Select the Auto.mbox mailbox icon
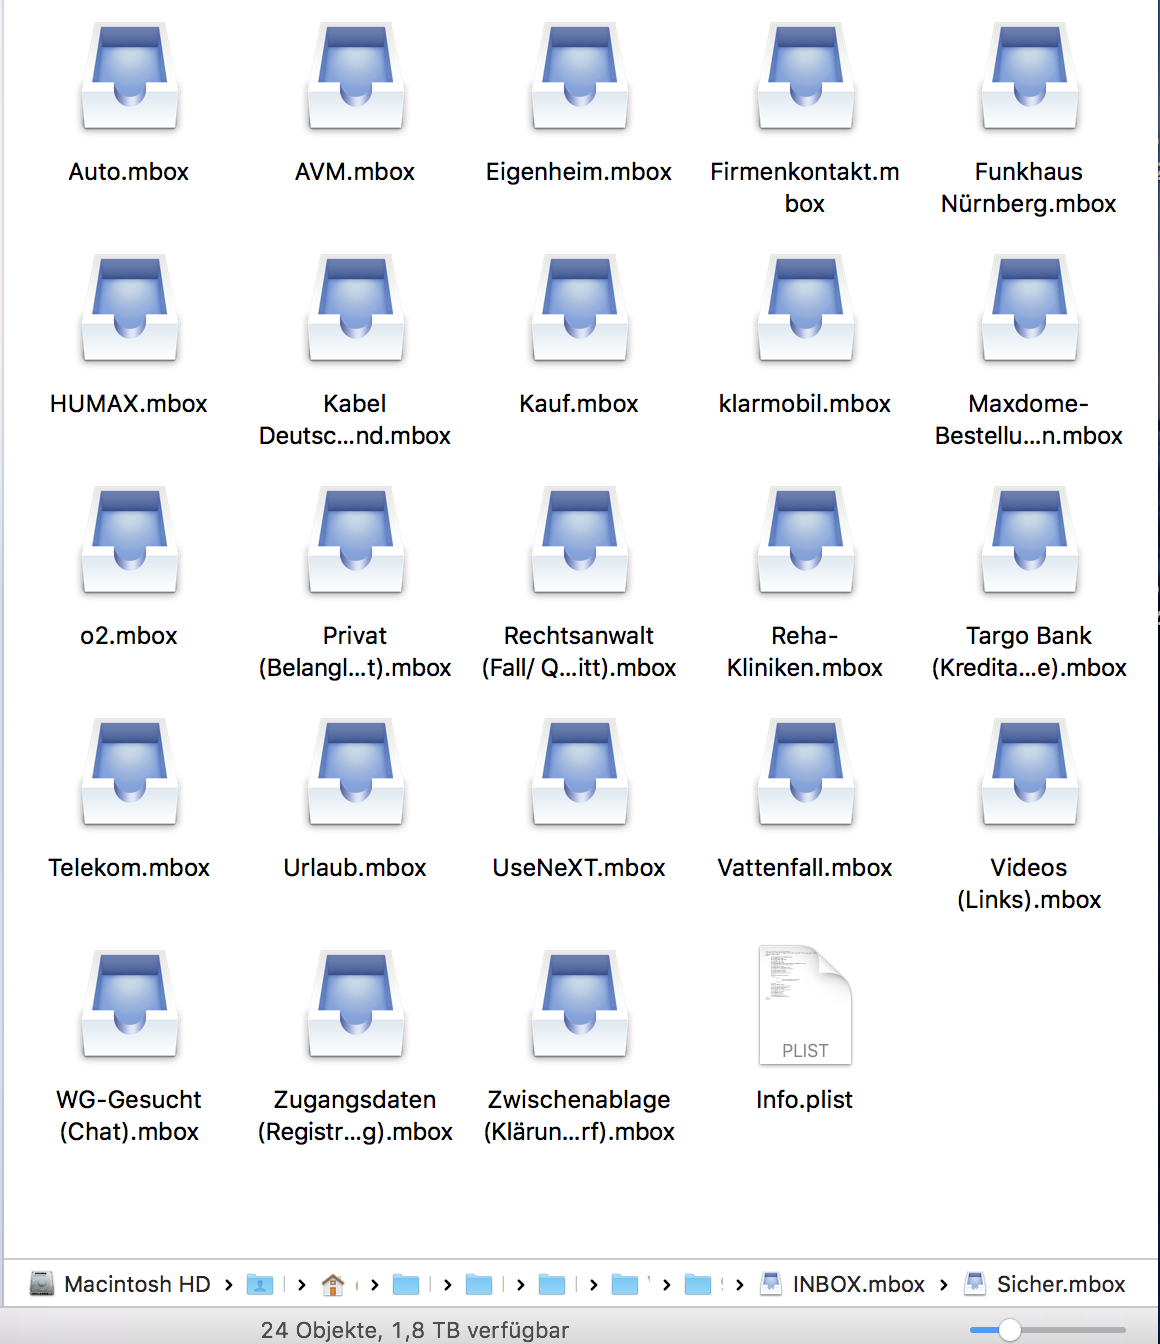 point(130,78)
